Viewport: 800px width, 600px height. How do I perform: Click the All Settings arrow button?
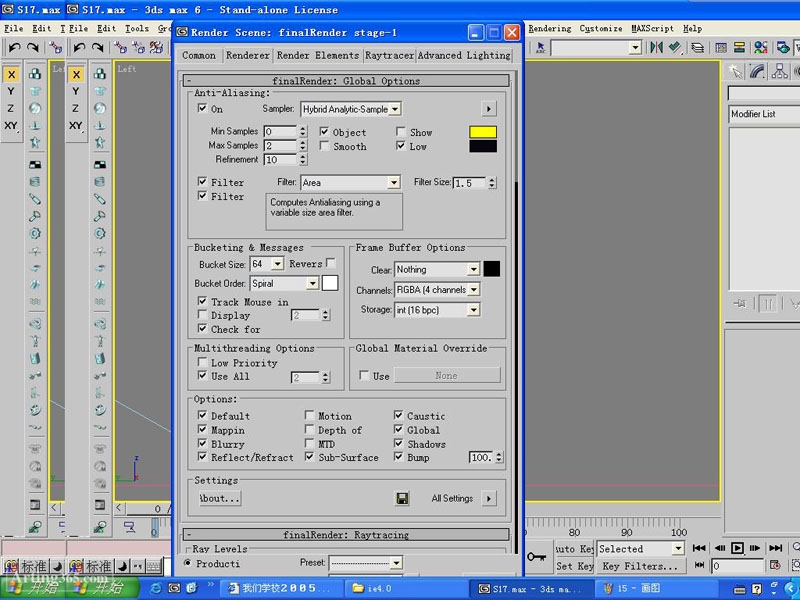click(489, 498)
